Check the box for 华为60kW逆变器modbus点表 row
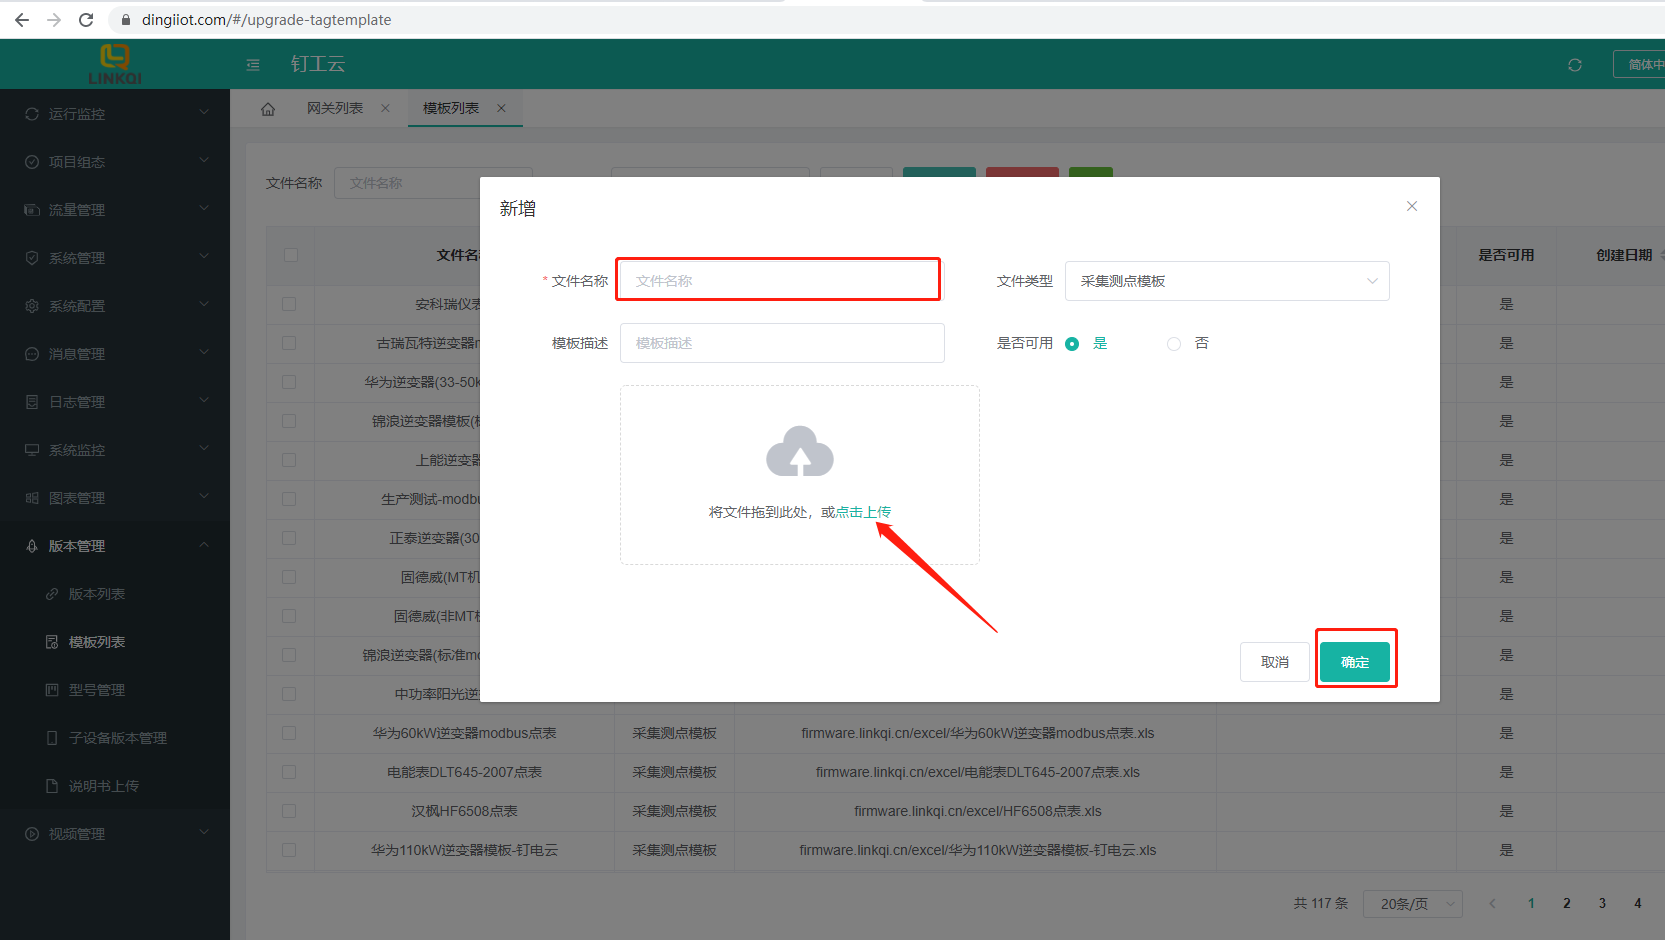The image size is (1665, 940). [289, 733]
